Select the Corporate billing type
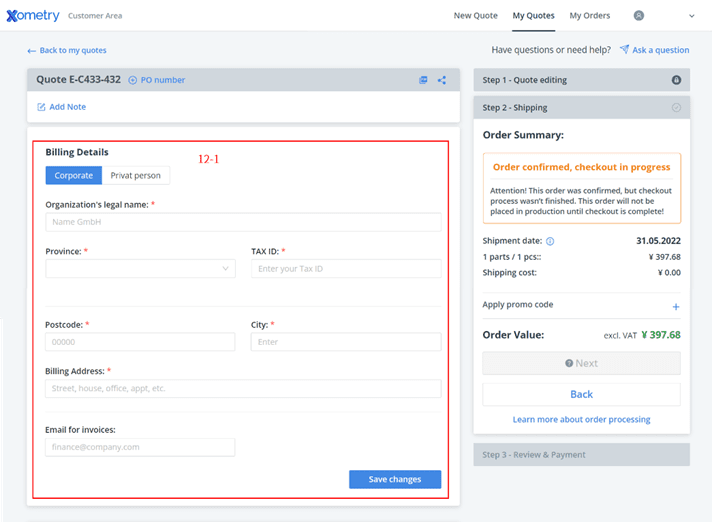Screen dimensions: 712x522 [73, 175]
